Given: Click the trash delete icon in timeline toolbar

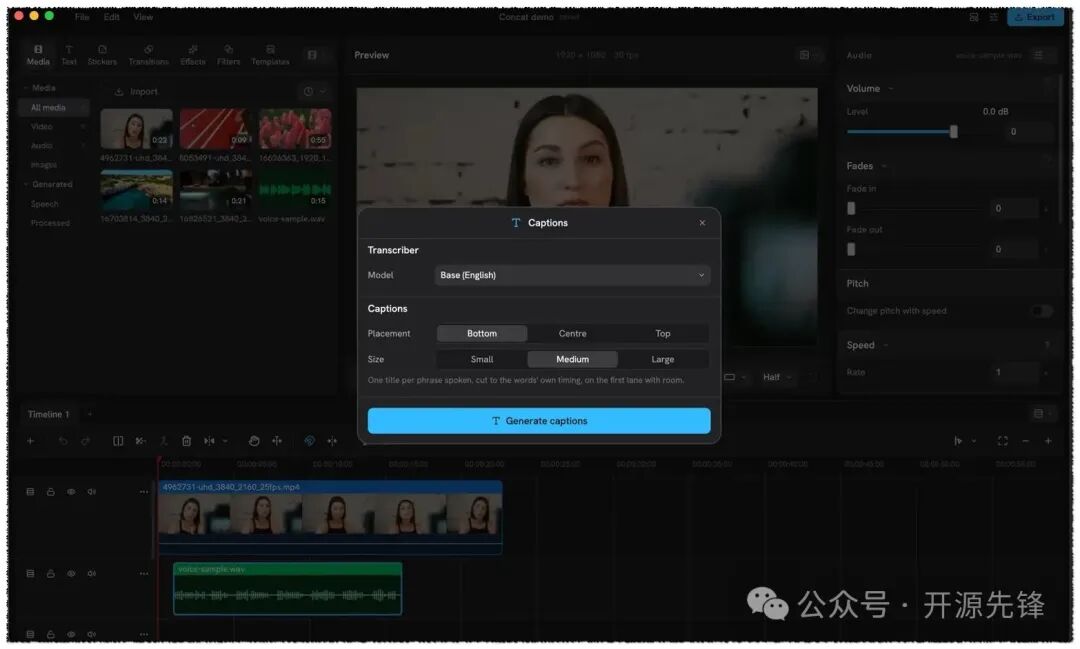Looking at the screenshot, I should pyautogui.click(x=186, y=441).
